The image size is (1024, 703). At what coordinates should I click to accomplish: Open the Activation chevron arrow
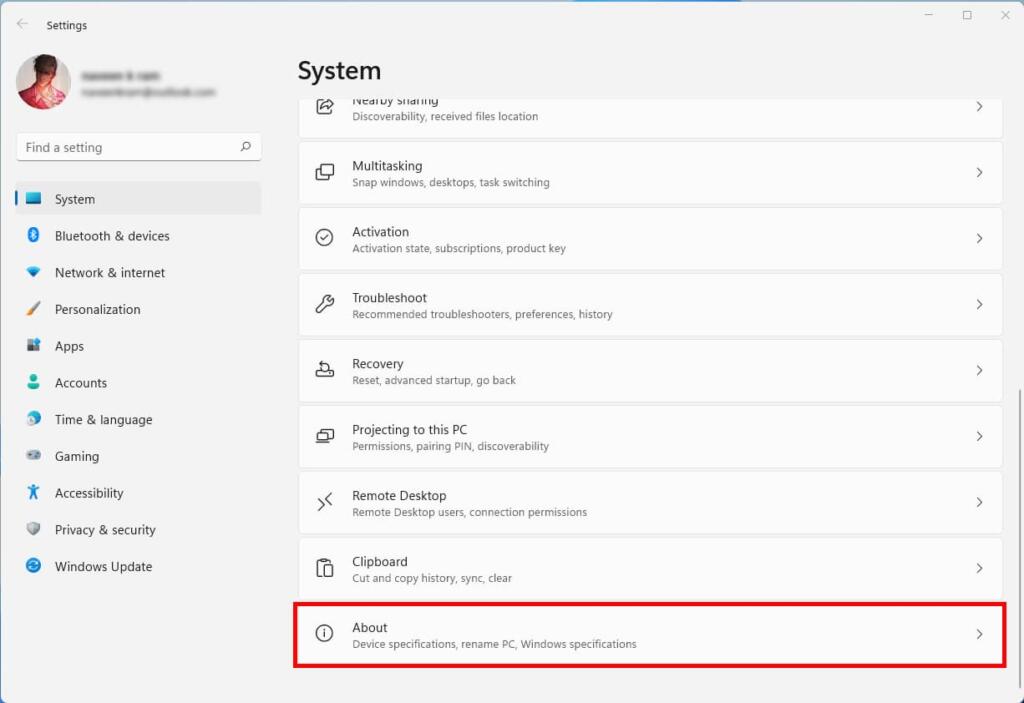(x=979, y=238)
